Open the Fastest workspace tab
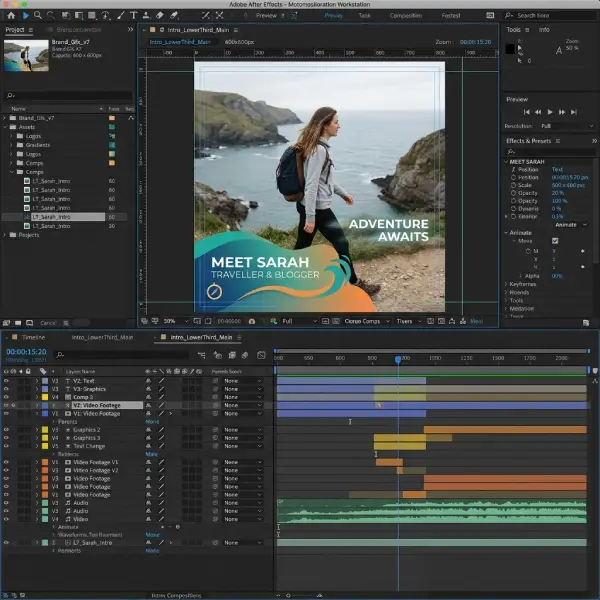 451,16
